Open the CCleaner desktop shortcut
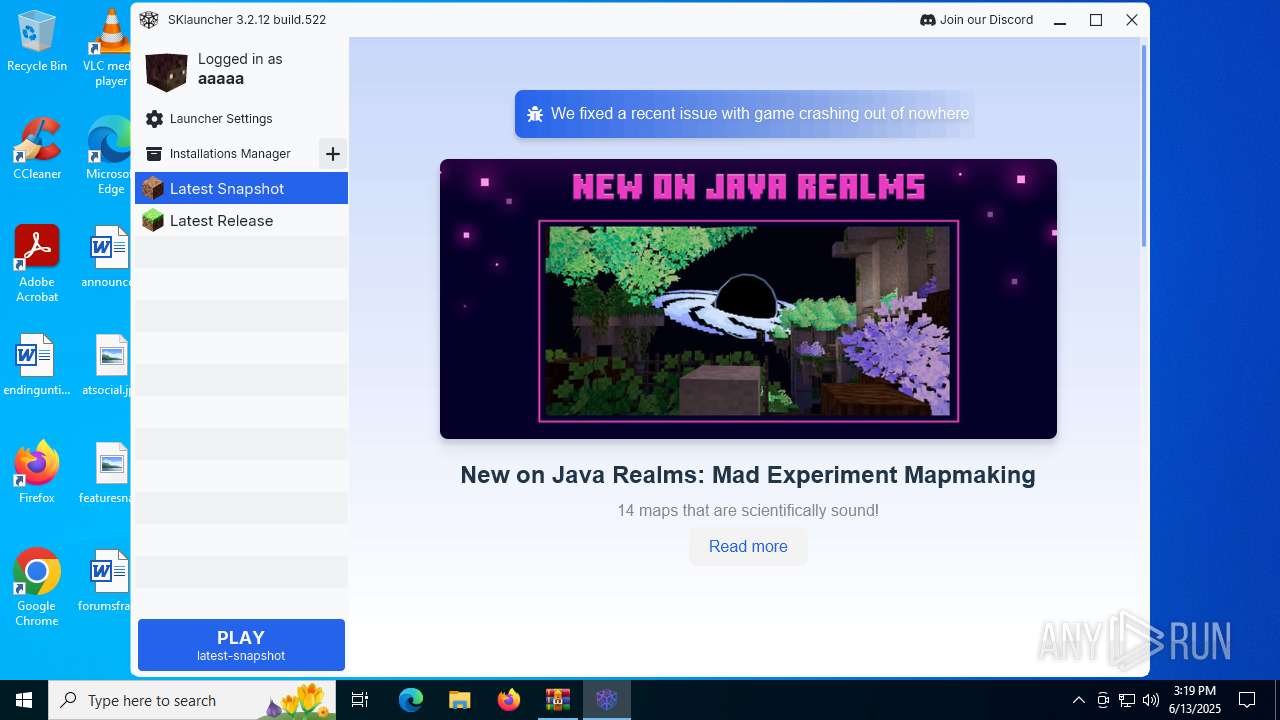Screen dimensions: 1280x720 pyautogui.click(x=37, y=150)
